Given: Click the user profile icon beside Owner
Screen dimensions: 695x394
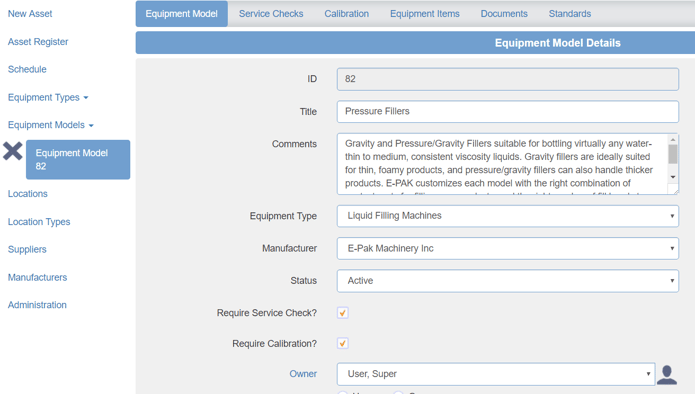Looking at the screenshot, I should 667,374.
